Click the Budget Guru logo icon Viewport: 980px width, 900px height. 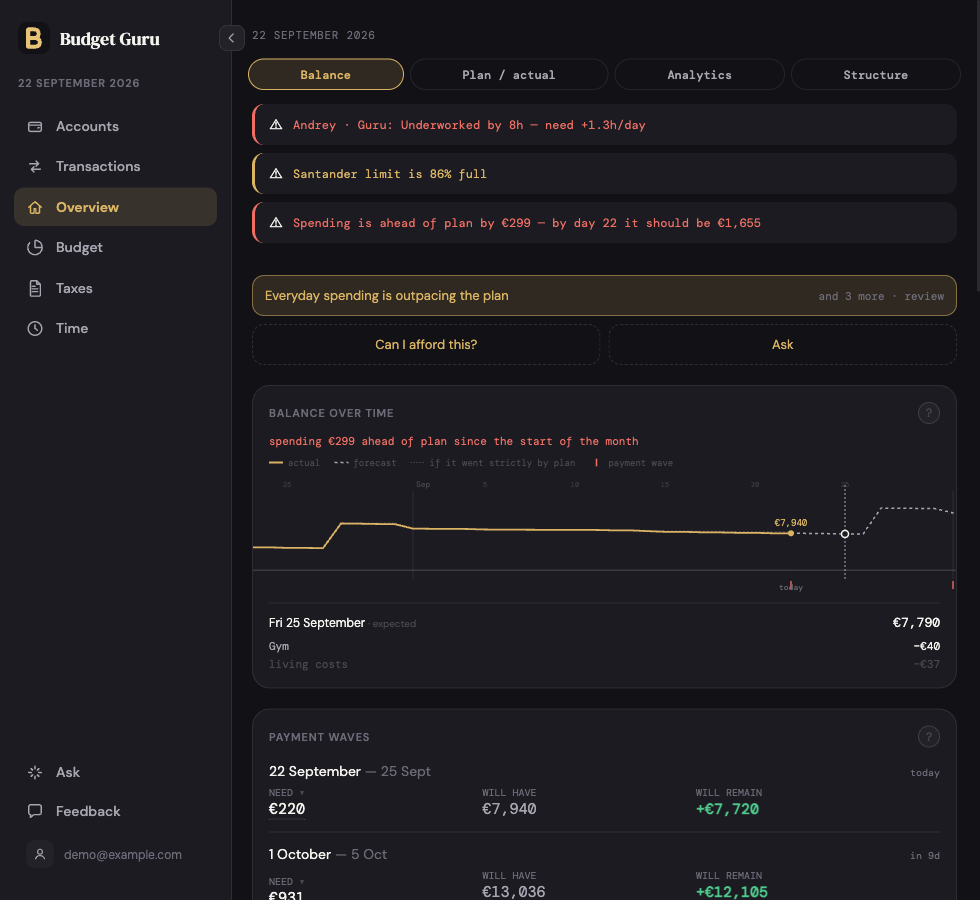(34, 38)
